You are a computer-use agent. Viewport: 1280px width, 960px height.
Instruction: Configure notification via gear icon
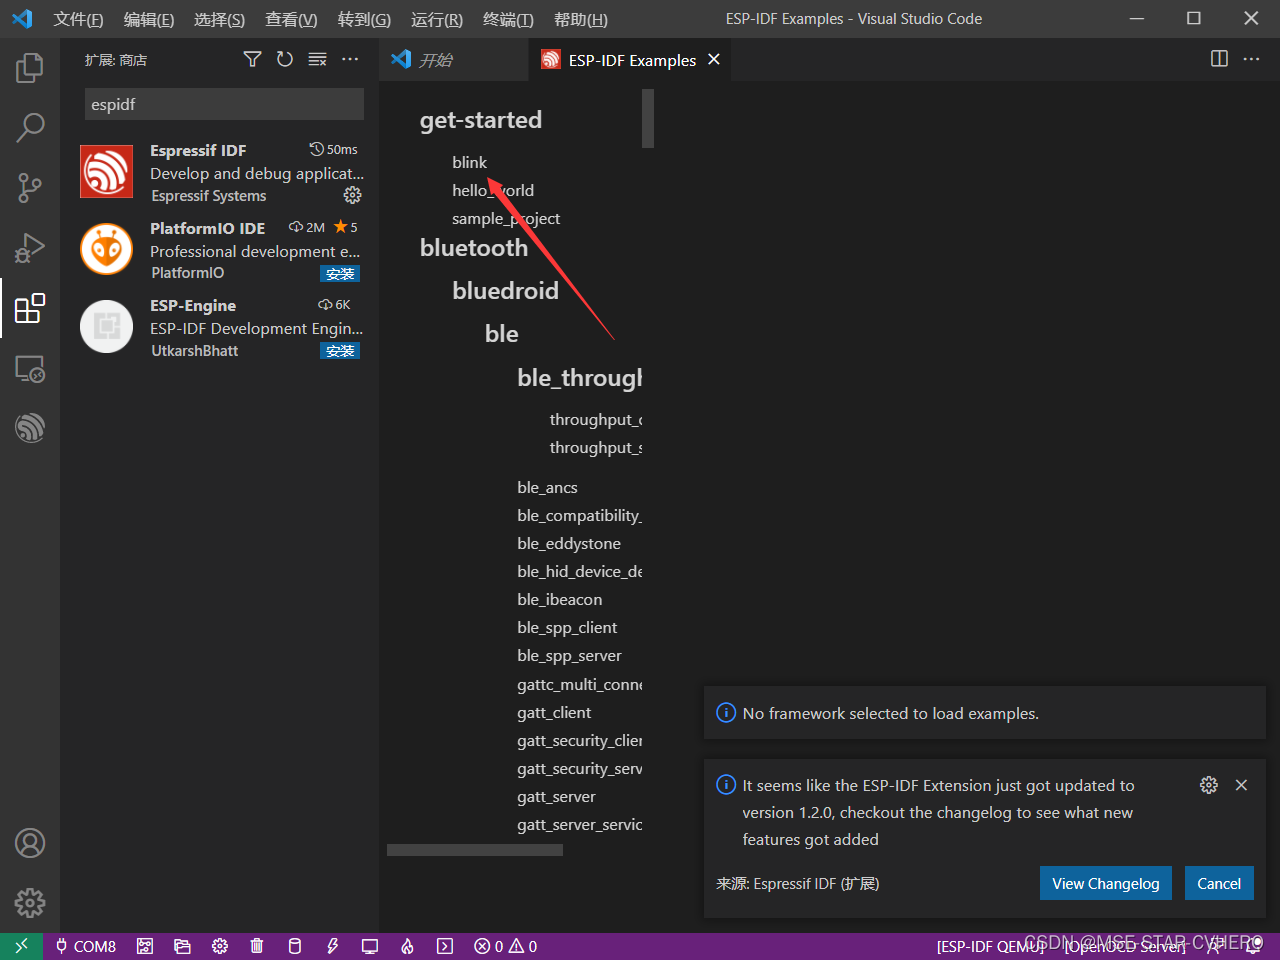(1209, 785)
